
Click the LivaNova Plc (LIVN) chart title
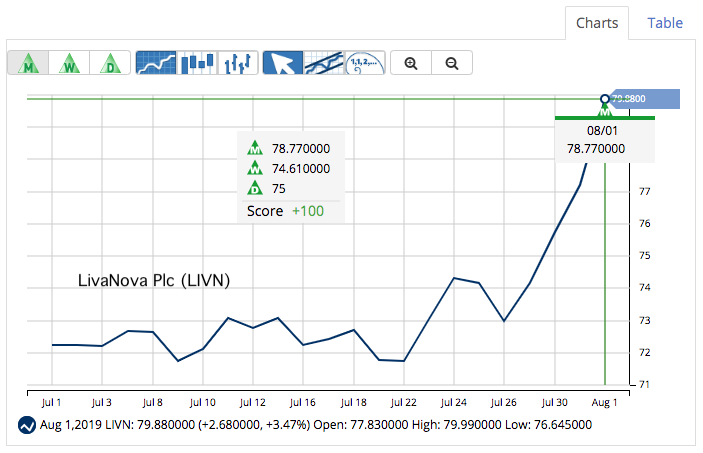pyautogui.click(x=154, y=281)
